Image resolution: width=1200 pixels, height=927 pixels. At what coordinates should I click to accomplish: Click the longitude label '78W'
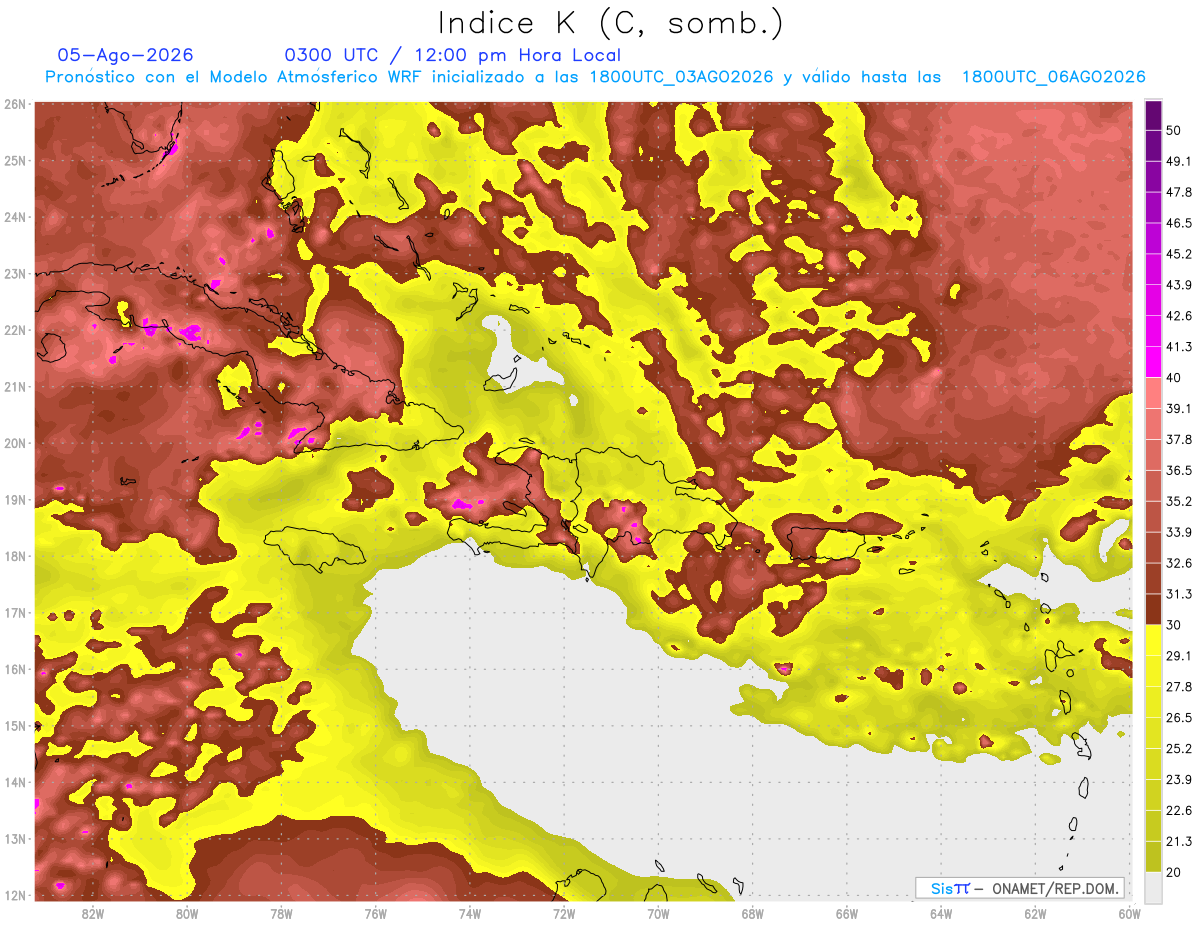tap(281, 913)
